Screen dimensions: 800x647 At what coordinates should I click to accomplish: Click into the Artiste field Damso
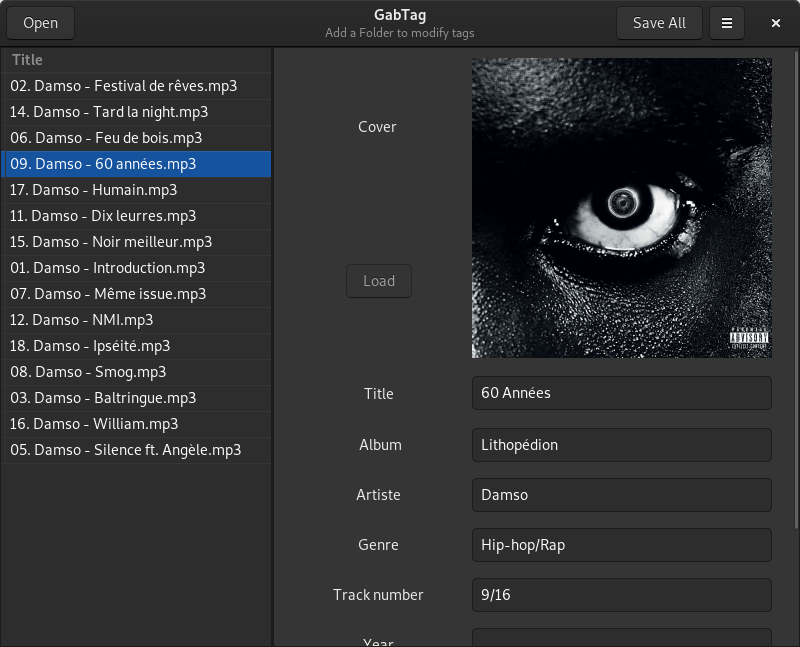(x=621, y=495)
